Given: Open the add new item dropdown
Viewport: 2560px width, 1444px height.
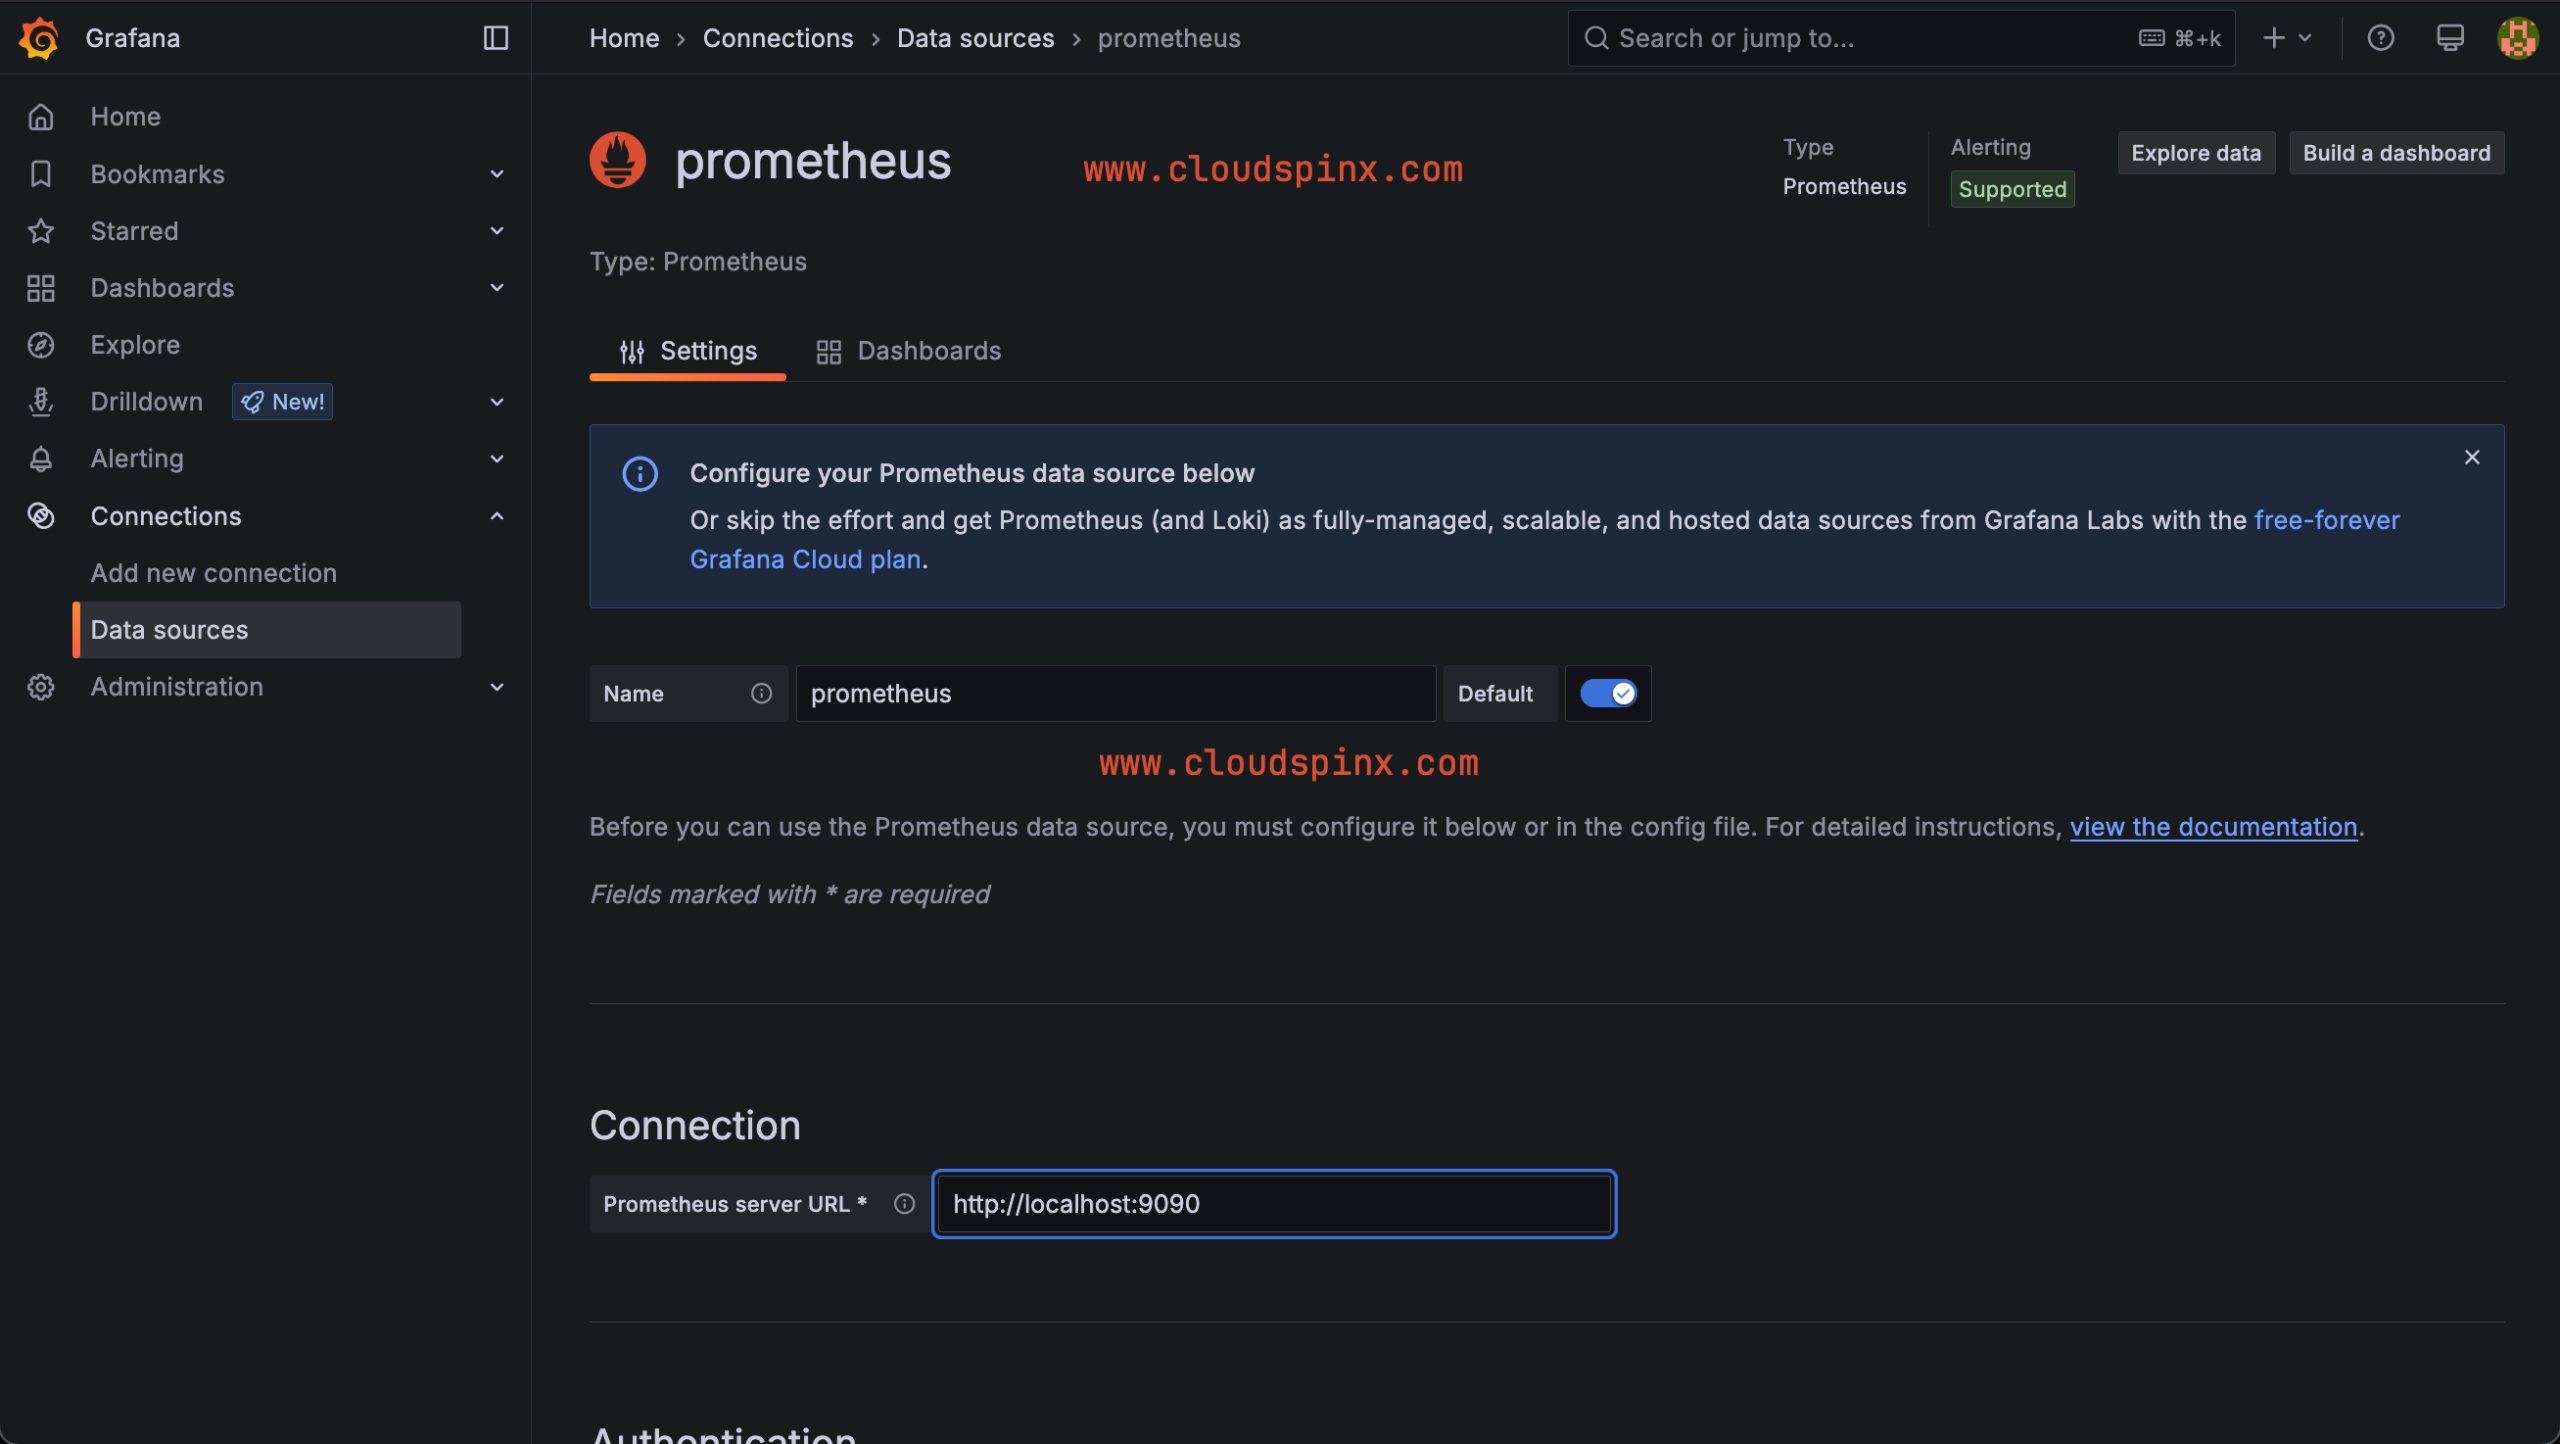Looking at the screenshot, I should tap(2287, 38).
